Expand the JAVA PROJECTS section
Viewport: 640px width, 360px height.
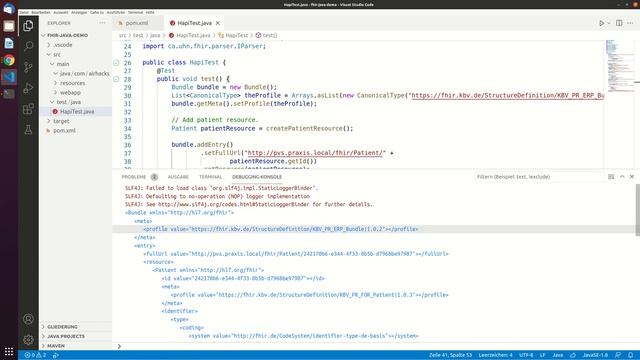pos(66,336)
